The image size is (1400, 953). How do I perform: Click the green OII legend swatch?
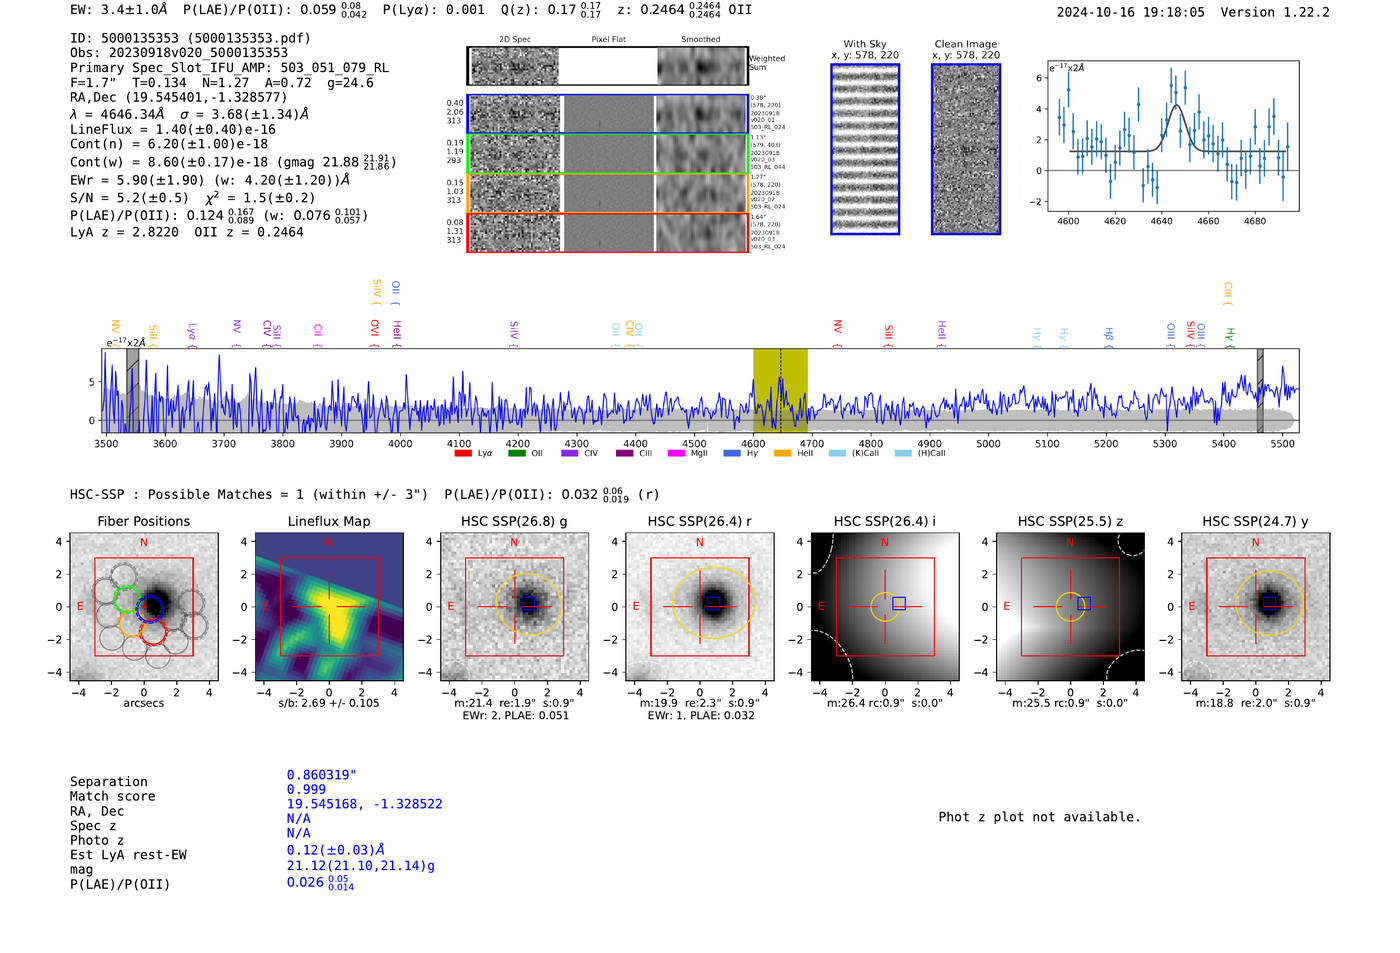pos(517,453)
